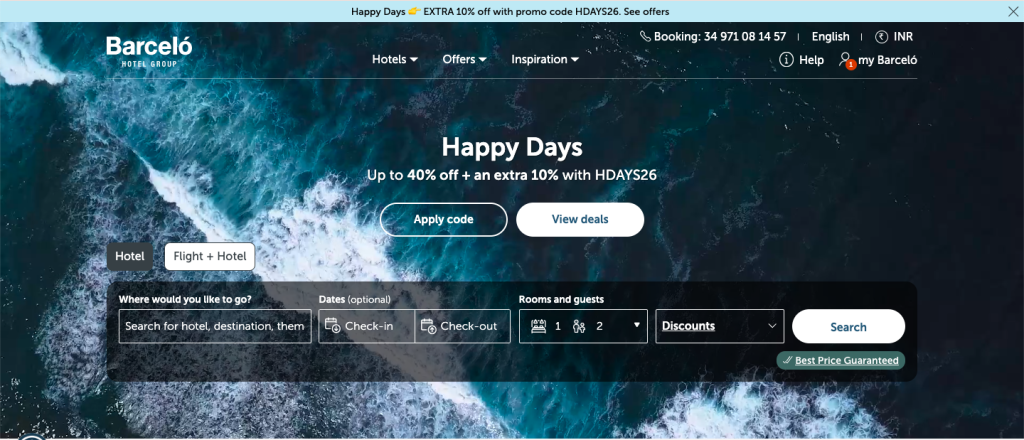
Task: Click the pointing hand emoji in promo banner
Action: [413, 11]
